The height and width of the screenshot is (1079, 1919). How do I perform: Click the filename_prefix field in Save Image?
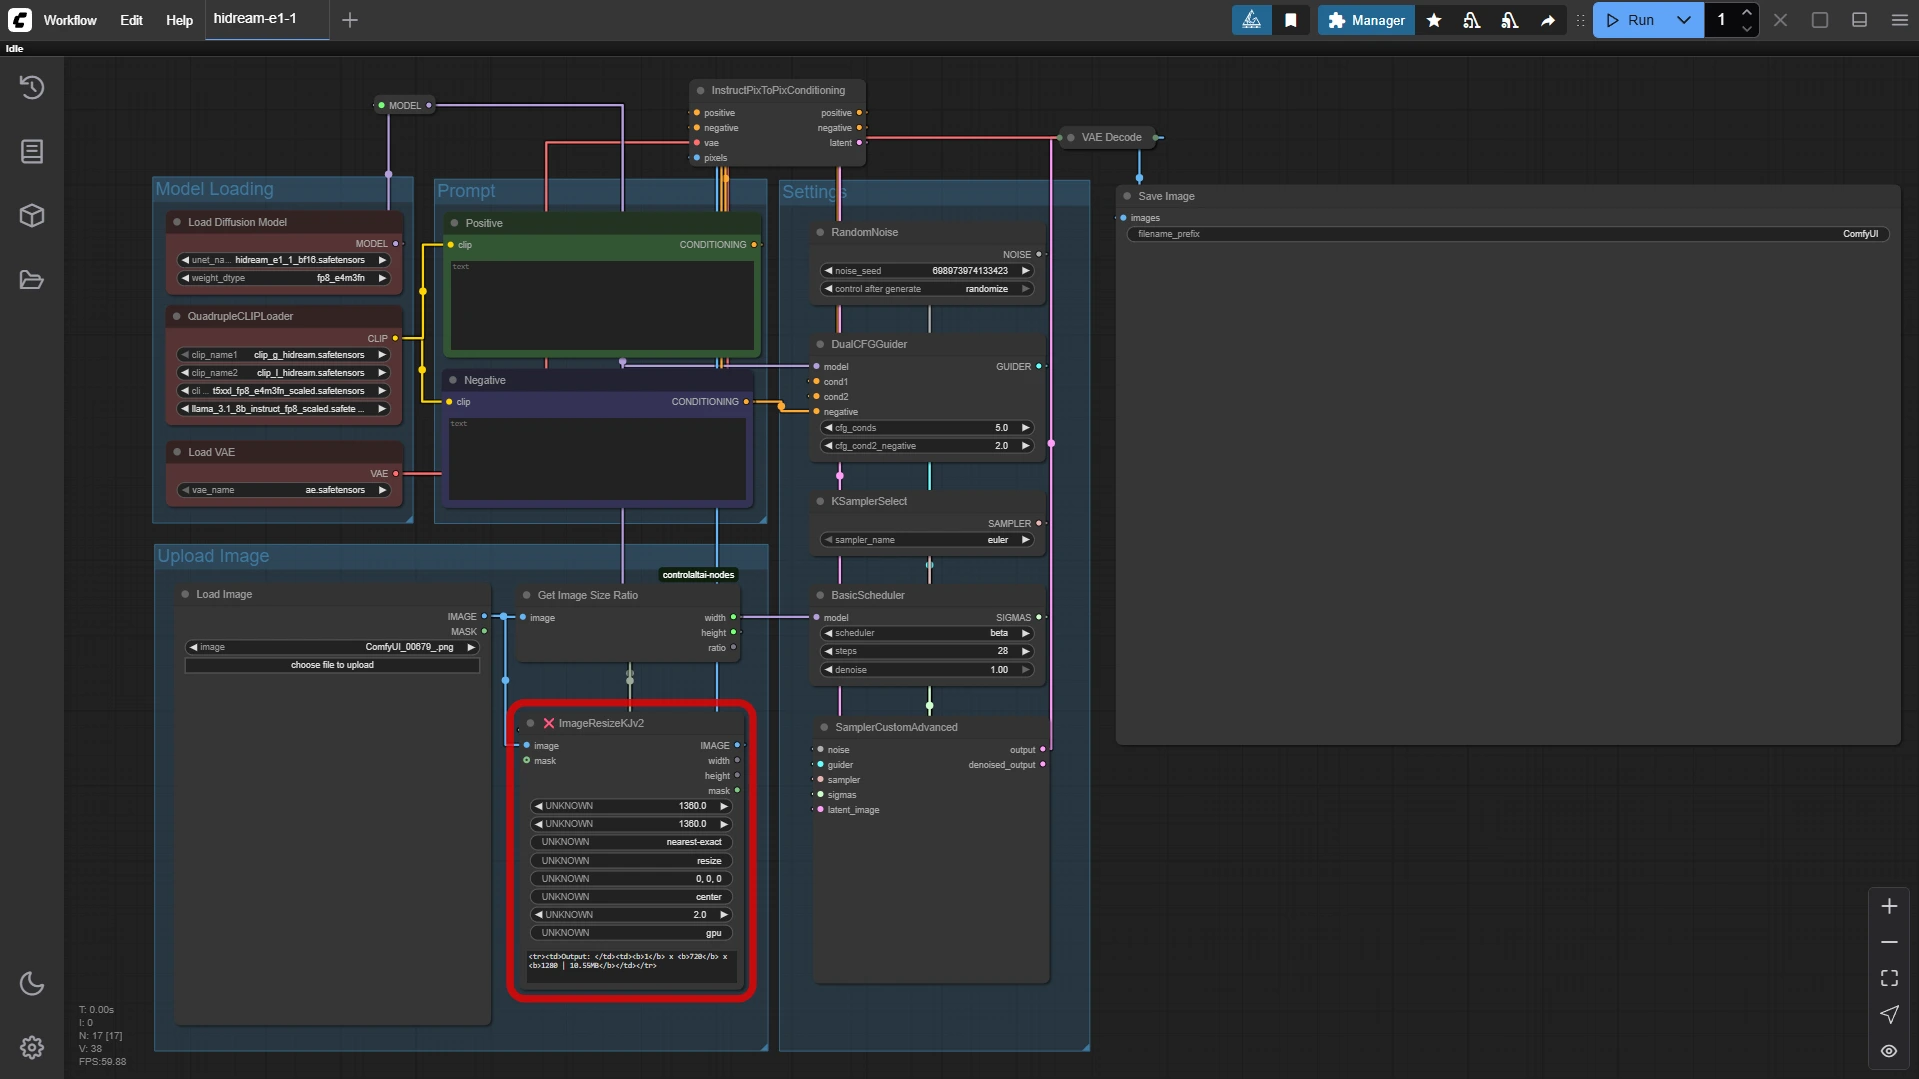pyautogui.click(x=1508, y=234)
